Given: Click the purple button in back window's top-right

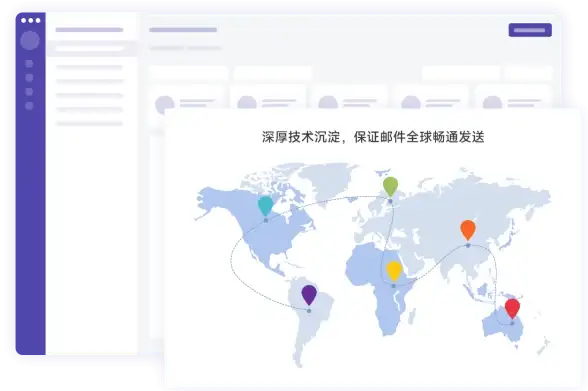Looking at the screenshot, I should tap(530, 30).
